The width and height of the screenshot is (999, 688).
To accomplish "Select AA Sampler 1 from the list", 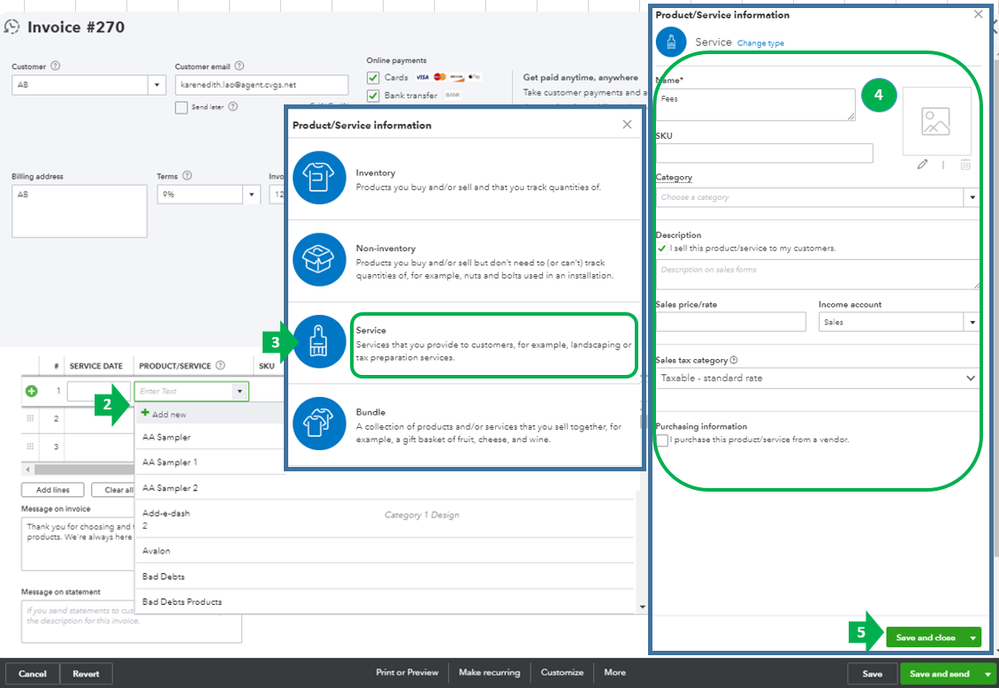I will (x=169, y=462).
